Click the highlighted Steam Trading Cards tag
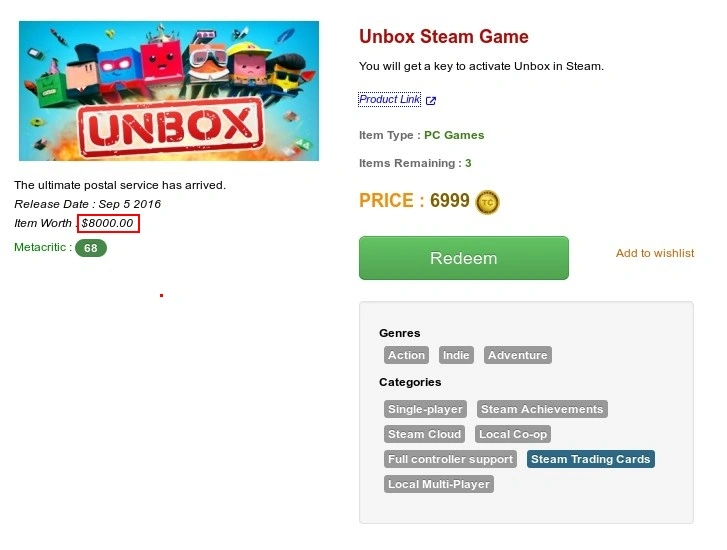The image size is (727, 550). [x=591, y=459]
